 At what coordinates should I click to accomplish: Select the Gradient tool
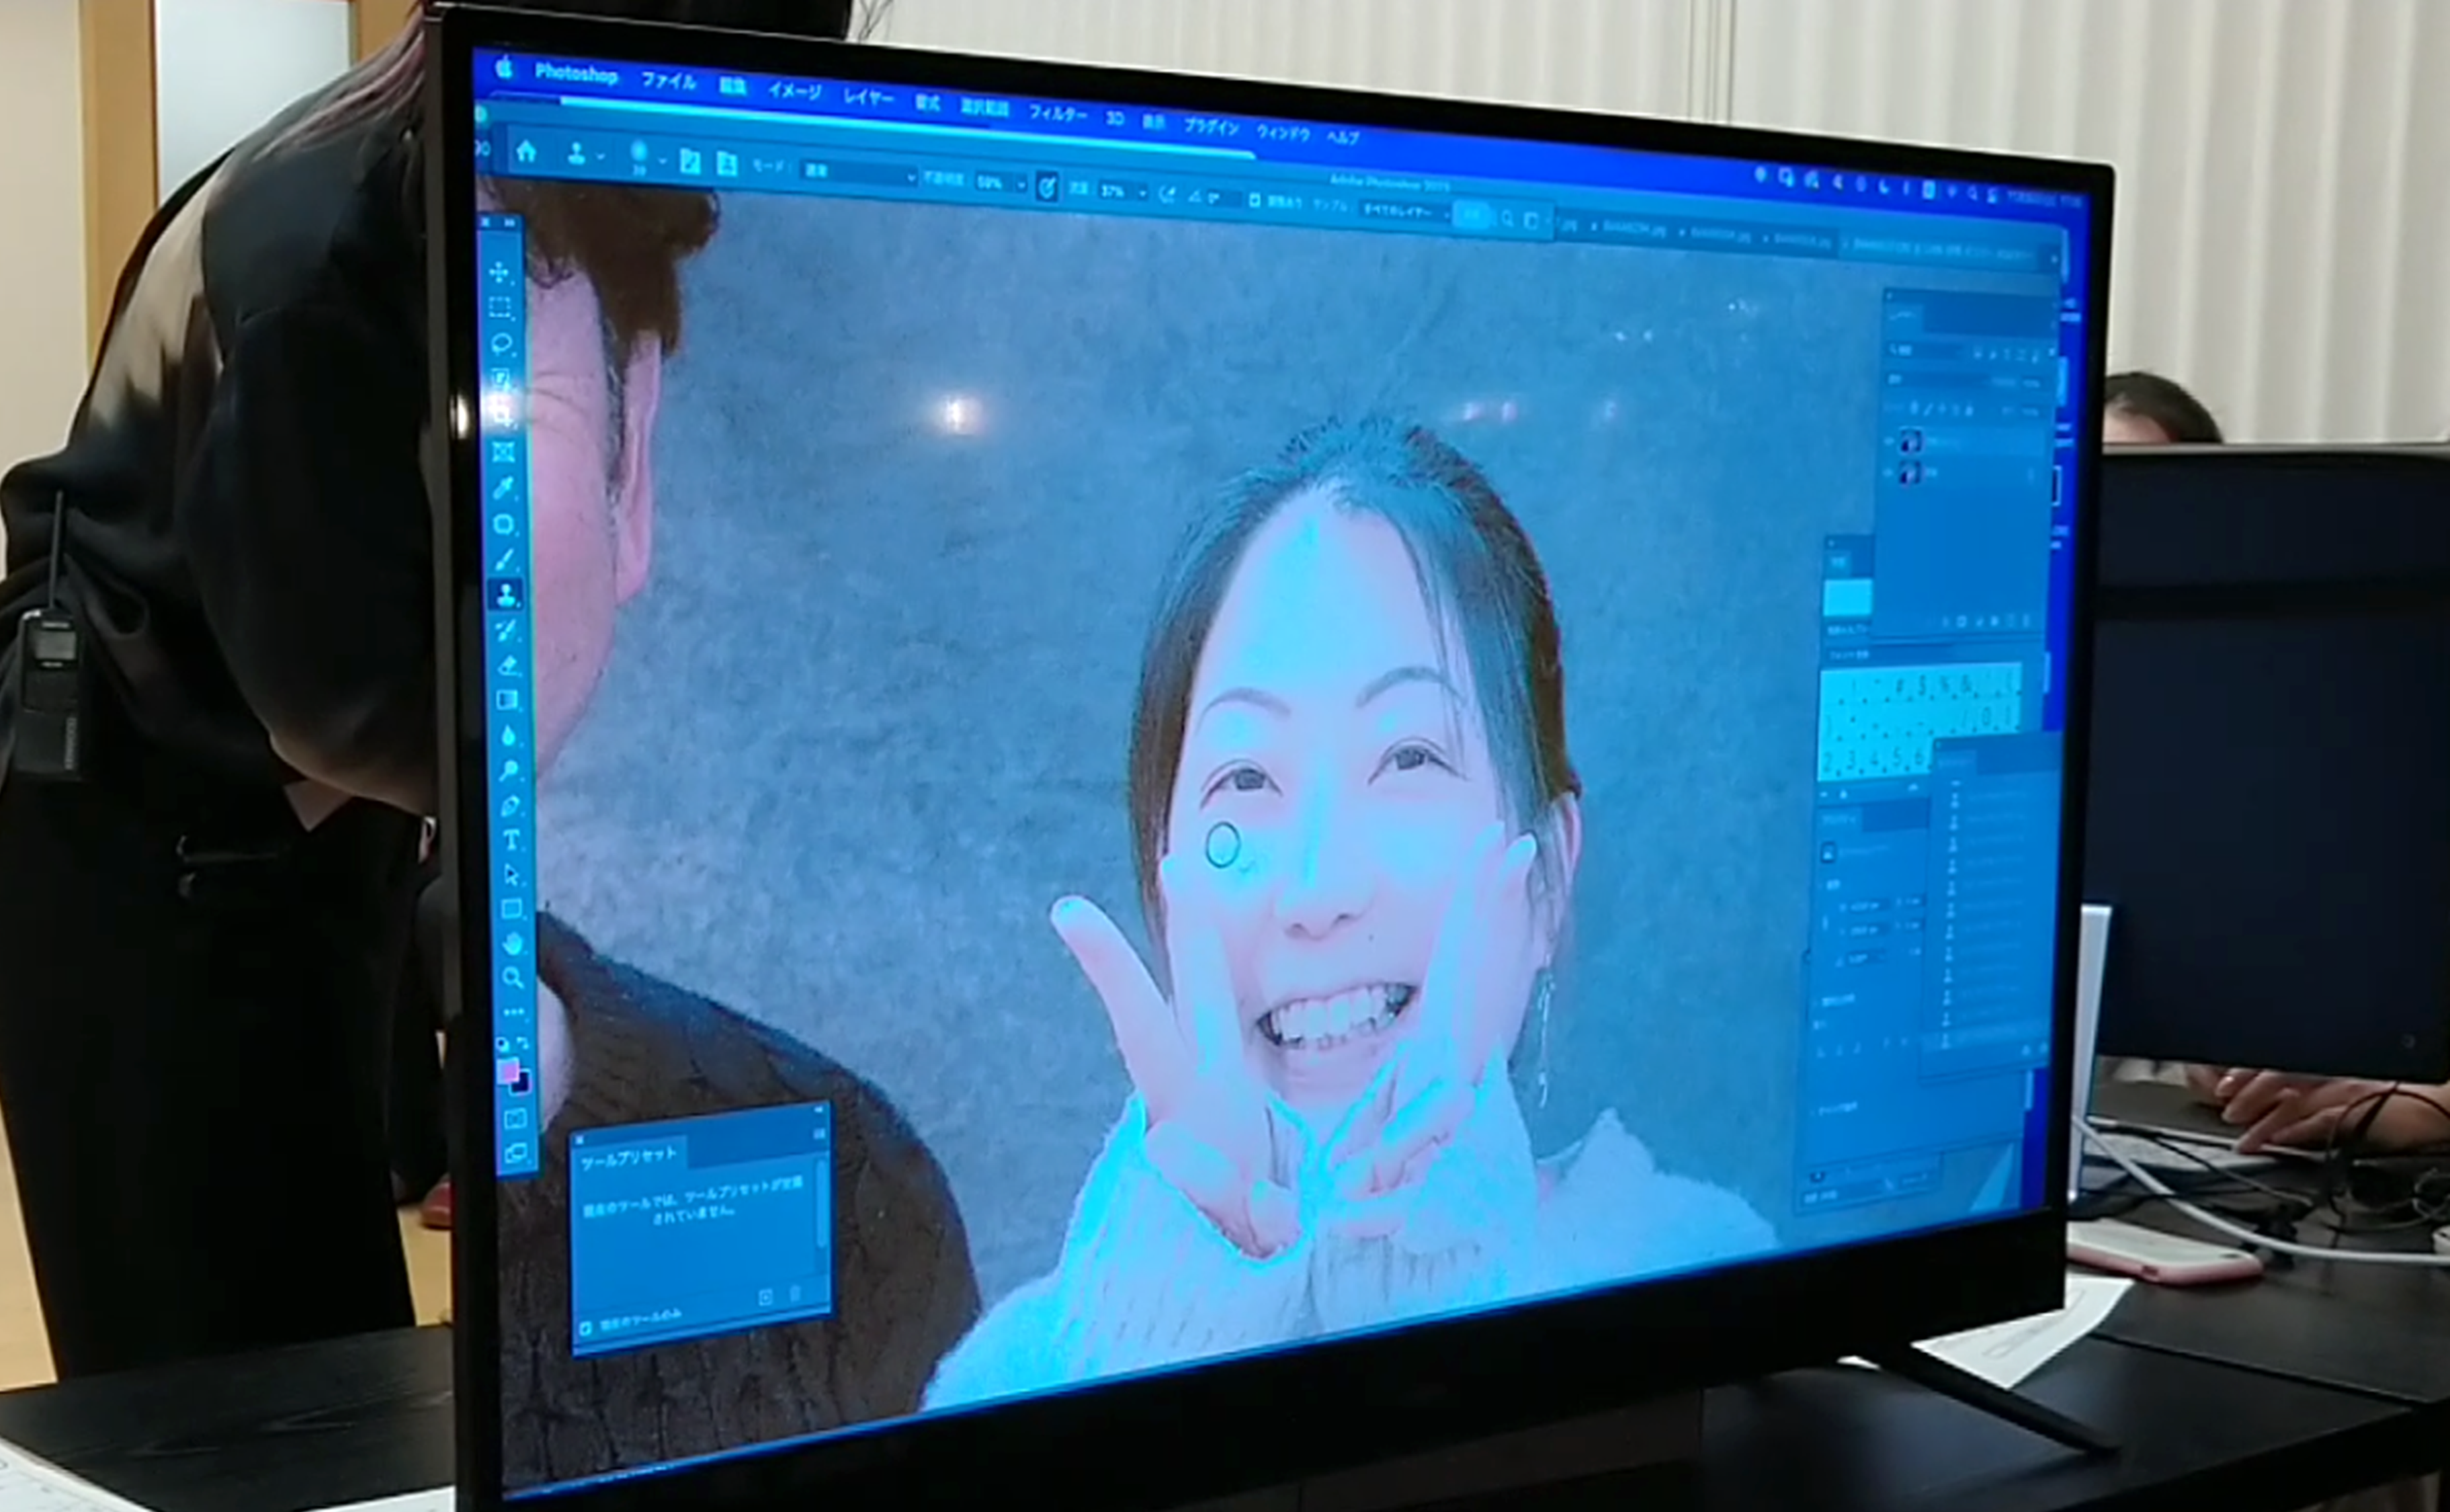point(509,699)
